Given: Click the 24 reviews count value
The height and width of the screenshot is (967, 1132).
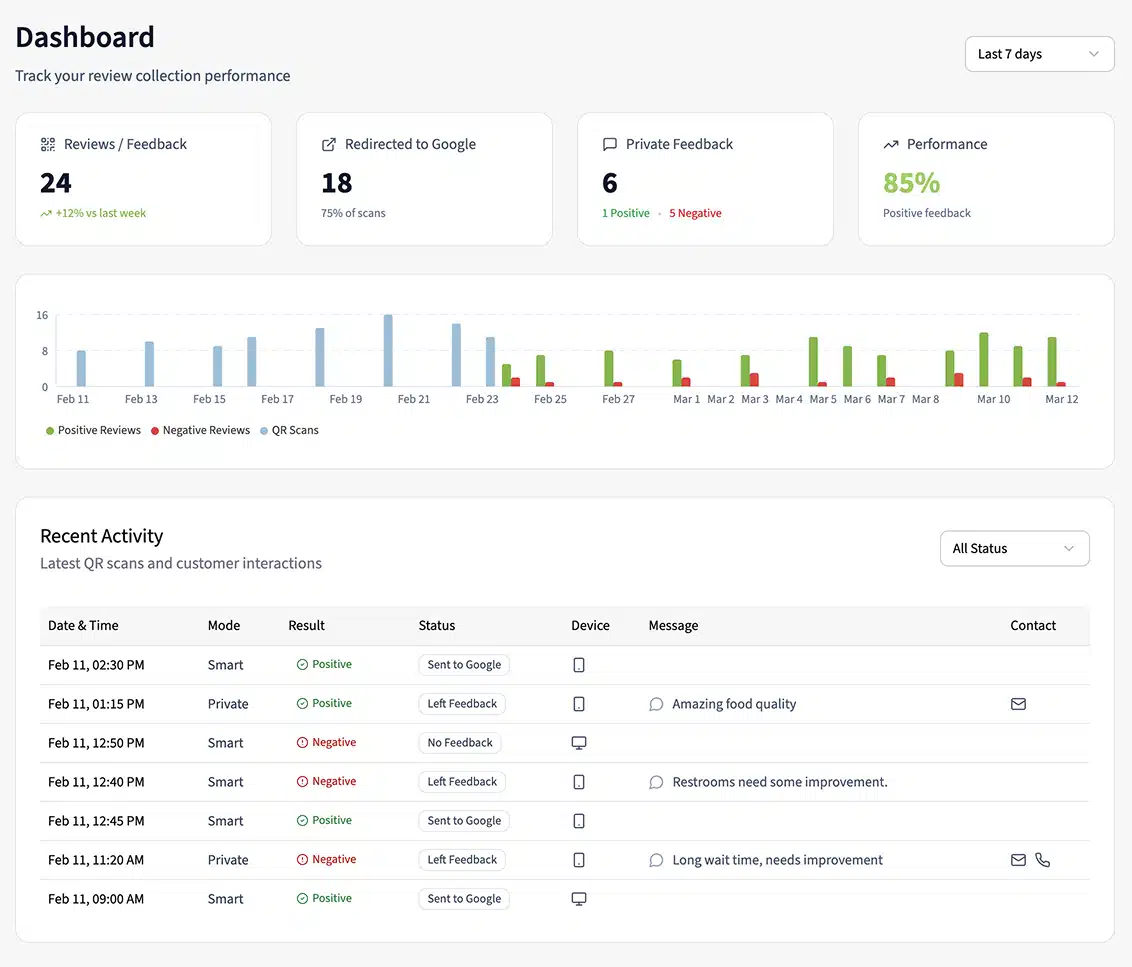Looking at the screenshot, I should tap(56, 183).
